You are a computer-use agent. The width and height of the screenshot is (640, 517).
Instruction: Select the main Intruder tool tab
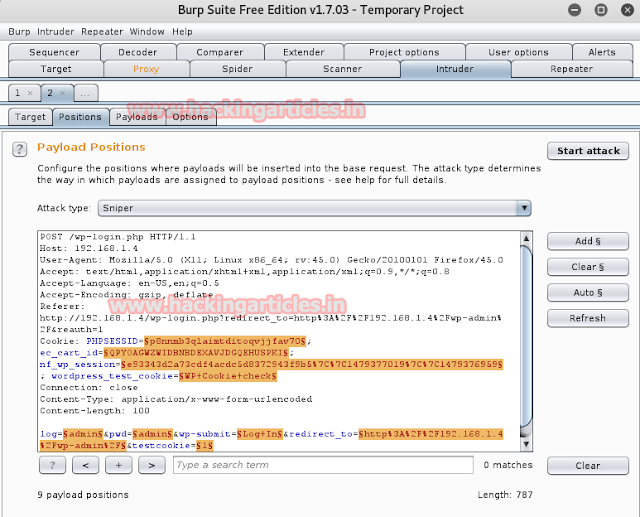tap(455, 69)
